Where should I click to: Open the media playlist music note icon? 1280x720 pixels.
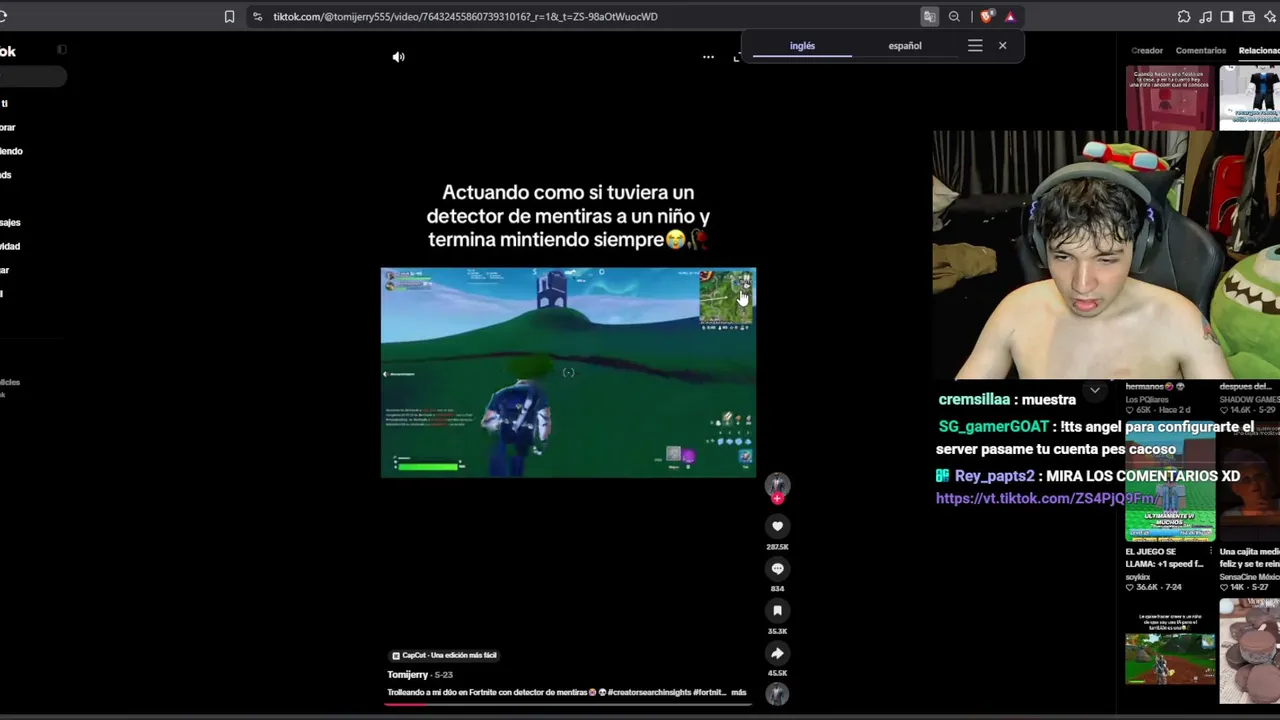pyautogui.click(x=1205, y=16)
